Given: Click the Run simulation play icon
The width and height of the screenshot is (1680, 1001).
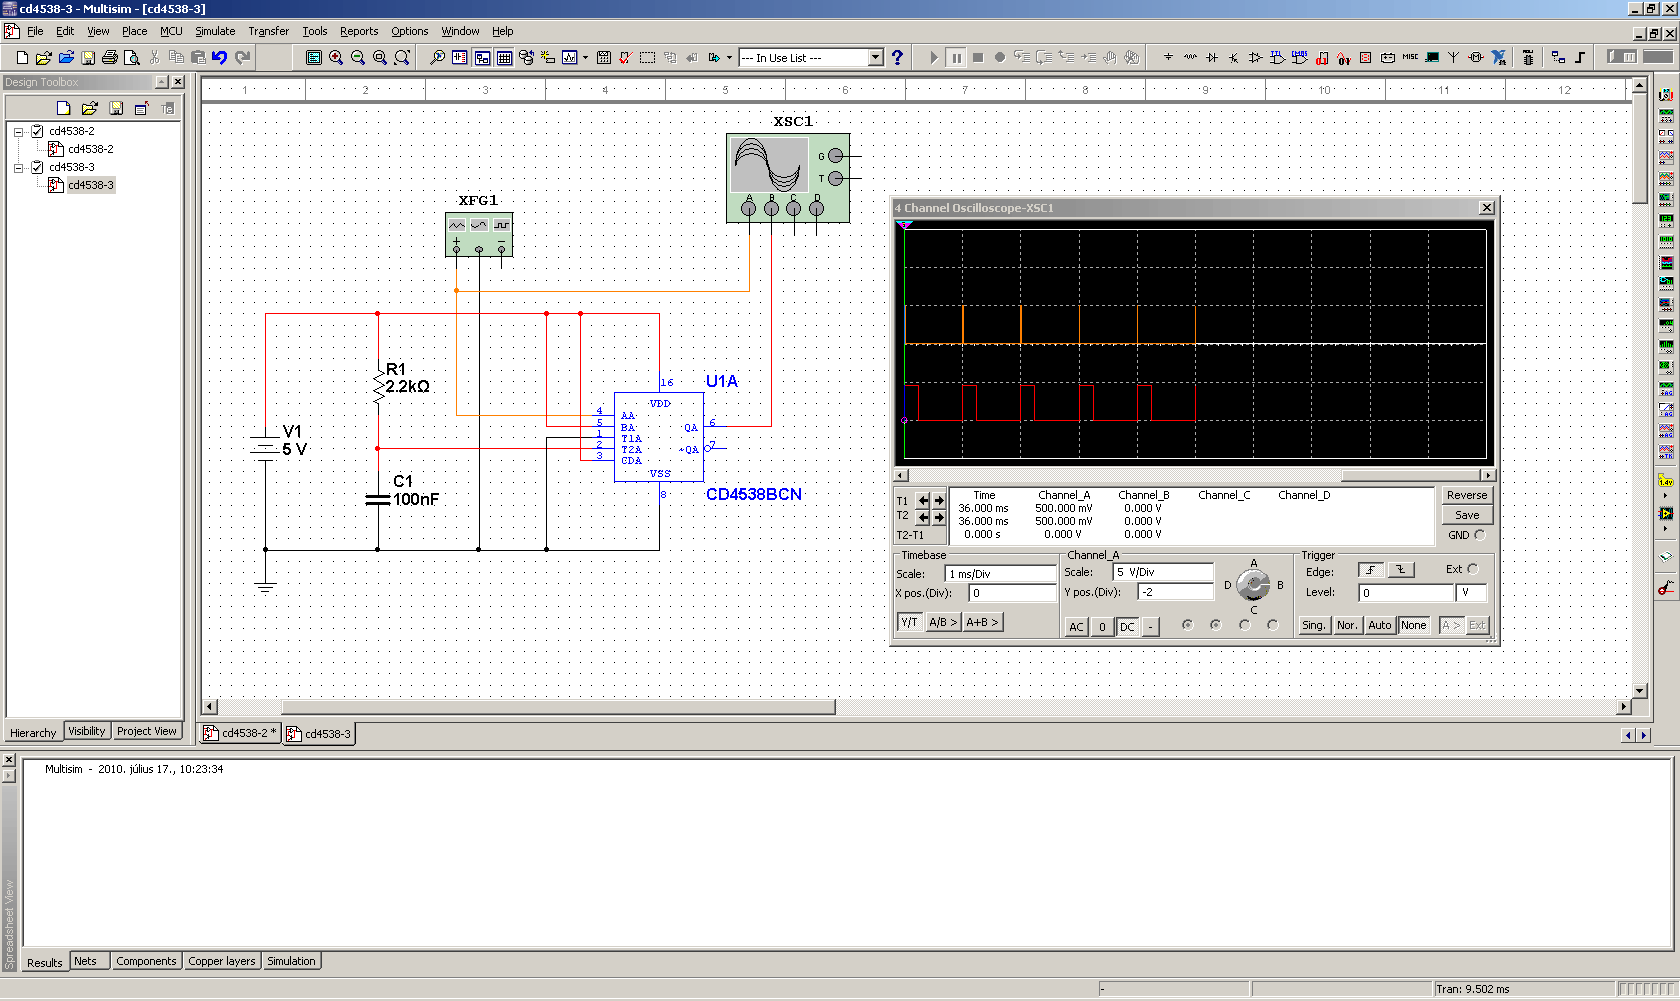Looking at the screenshot, I should point(933,58).
